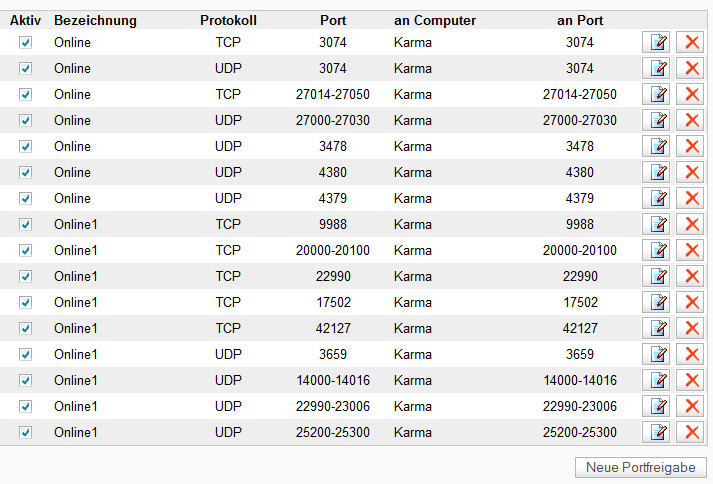Viewport: 713px width, 484px height.
Task: Toggle Aktiv checkbox for UDP 22990-23006
Action: pyautogui.click(x=26, y=406)
